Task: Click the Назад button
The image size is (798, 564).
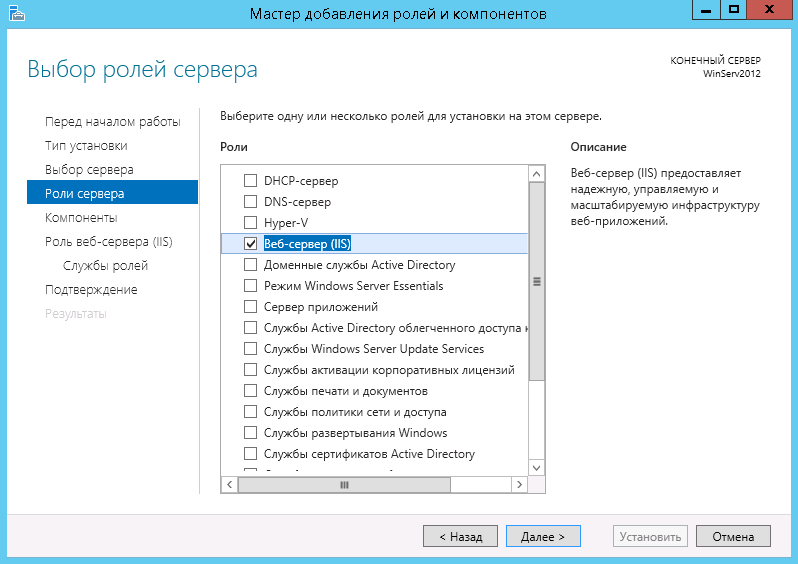Action: tap(459, 536)
